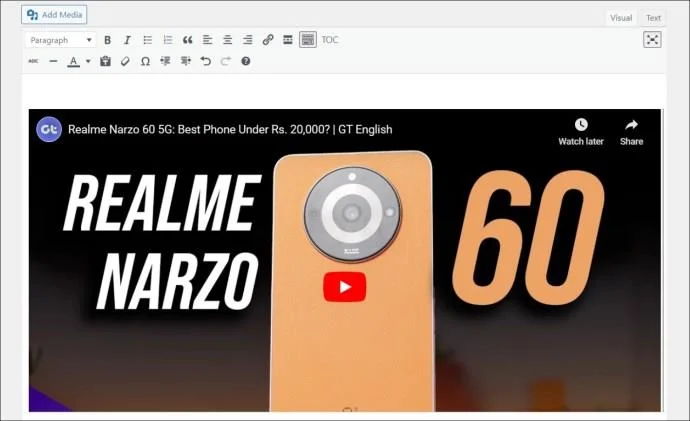Open the Realme Narzo 60 5G video title
This screenshot has height=421, width=690.
(230, 129)
